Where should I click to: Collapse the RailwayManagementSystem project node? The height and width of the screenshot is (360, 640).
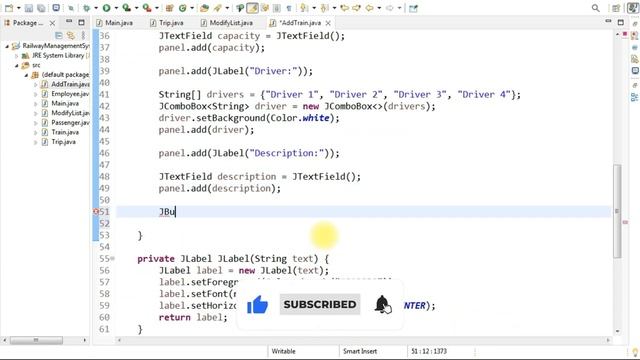(x=7, y=46)
